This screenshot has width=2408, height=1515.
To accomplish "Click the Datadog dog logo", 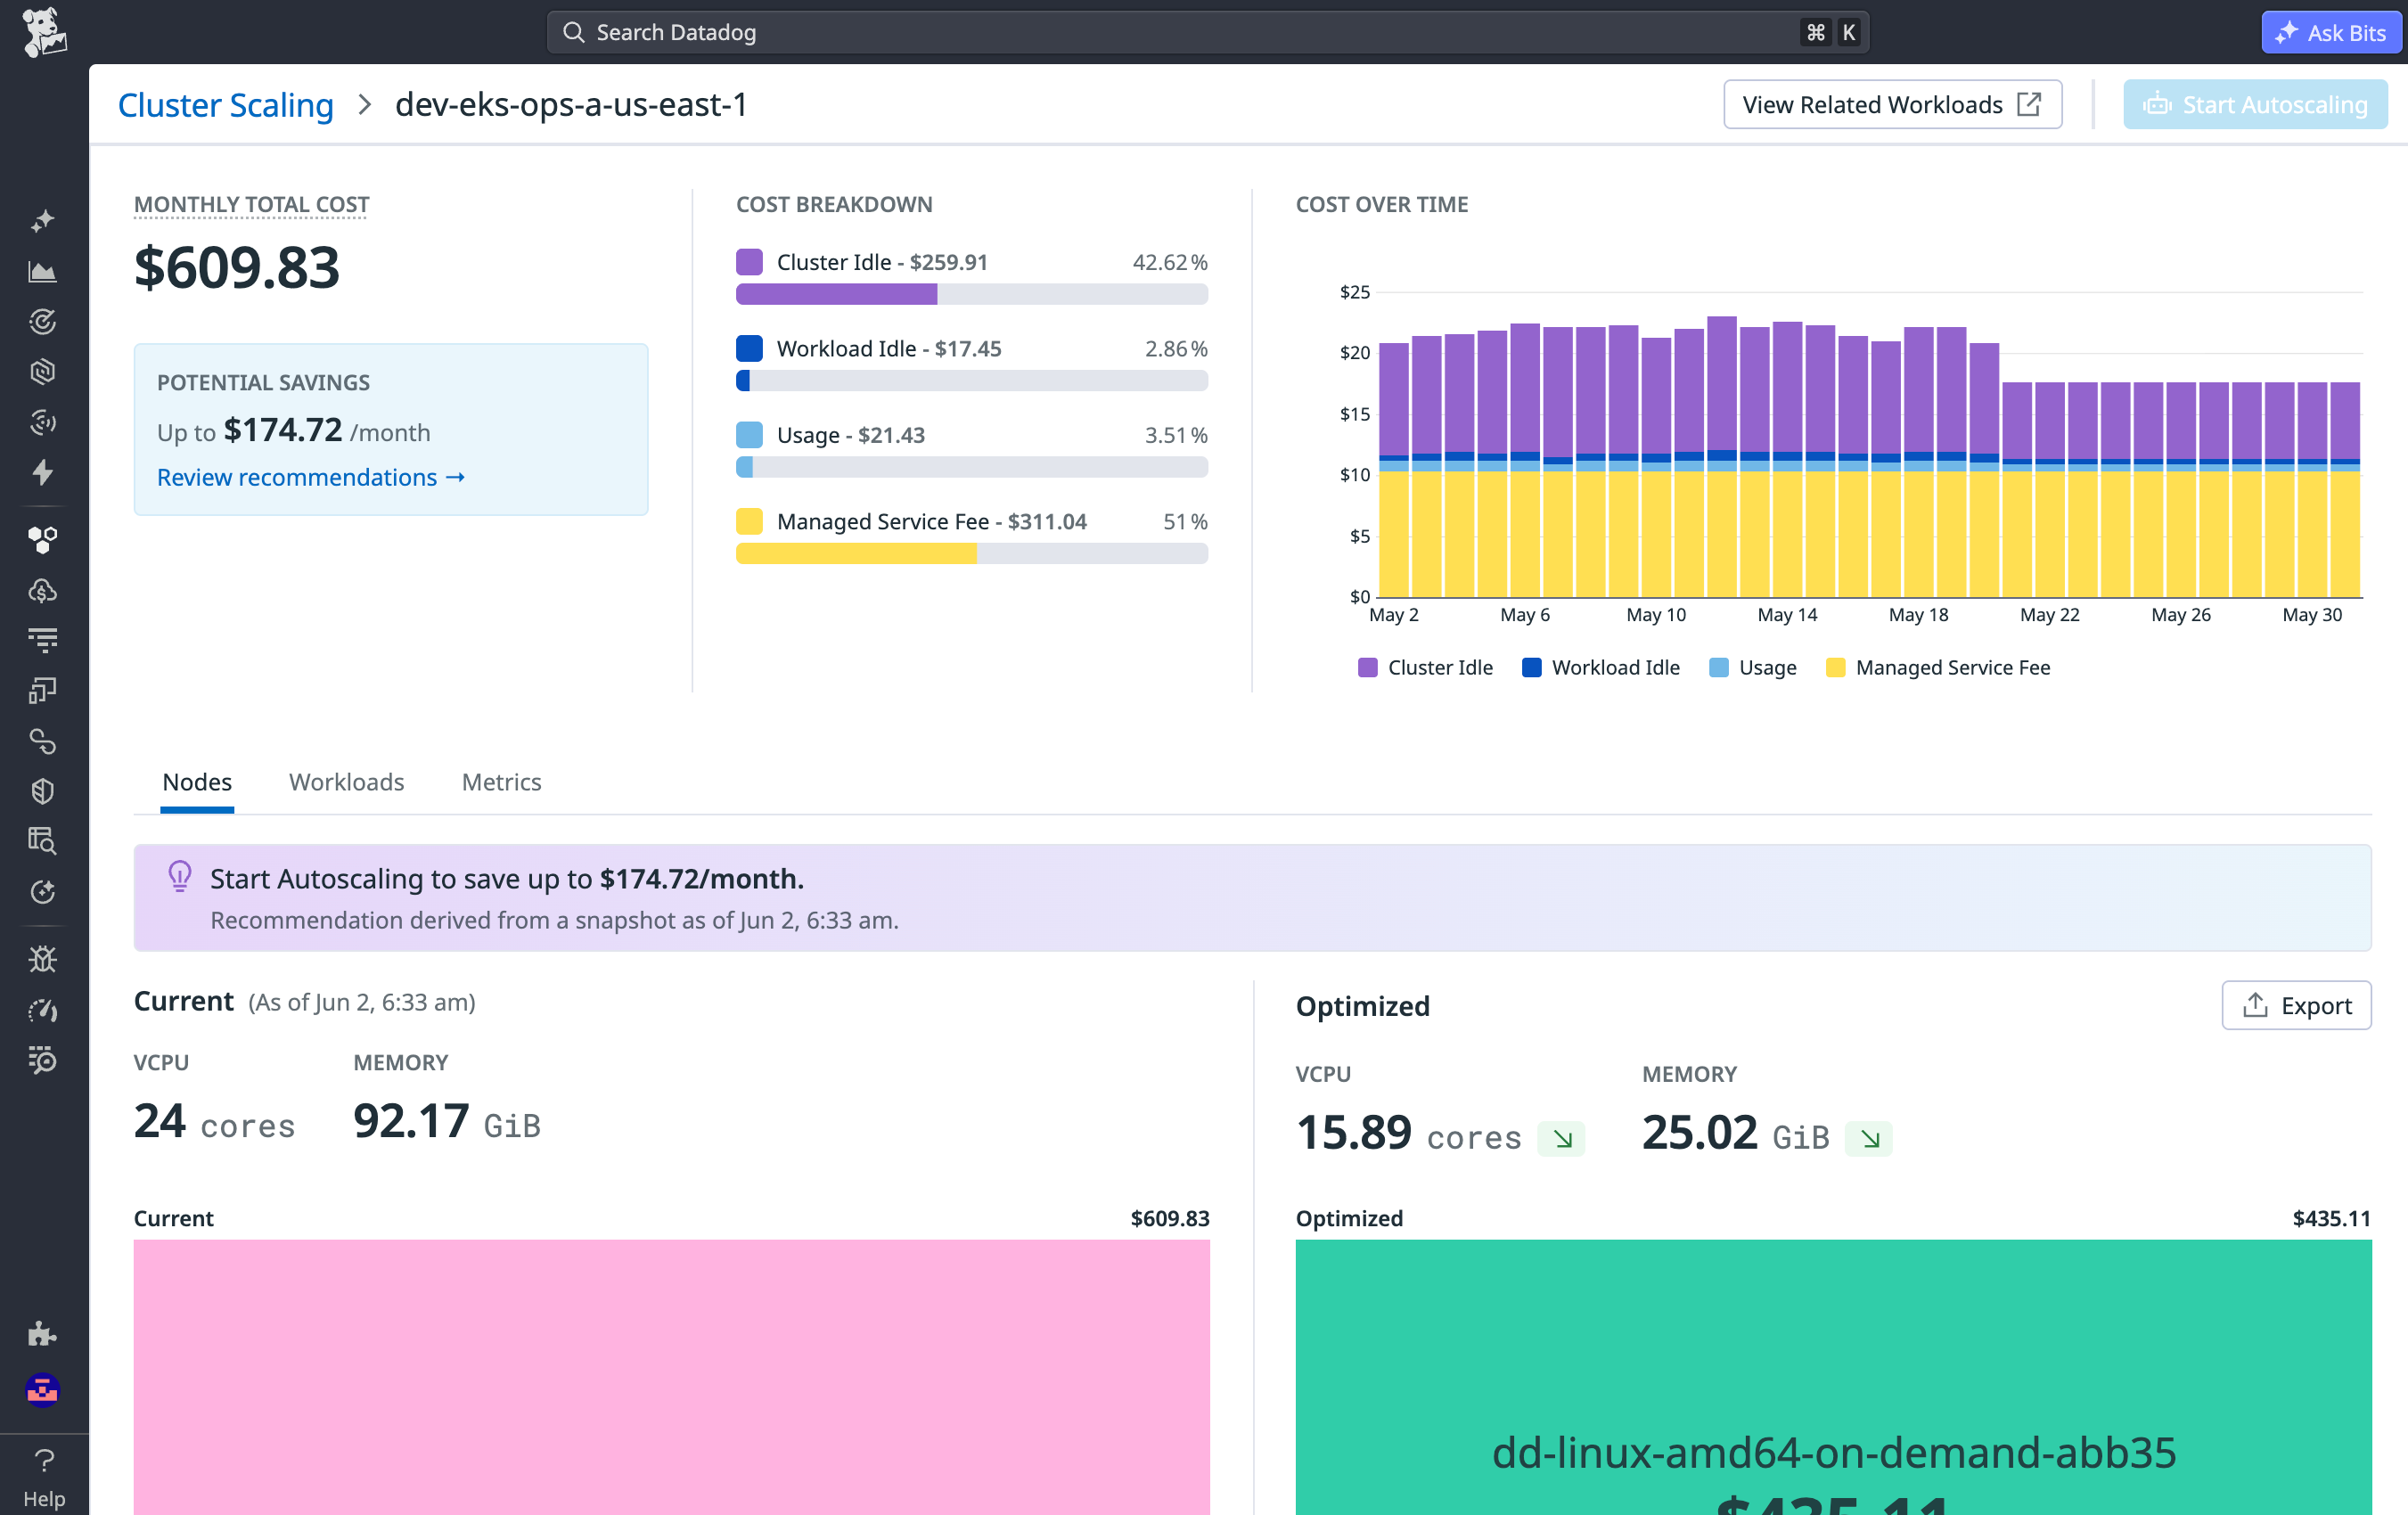I will (44, 32).
